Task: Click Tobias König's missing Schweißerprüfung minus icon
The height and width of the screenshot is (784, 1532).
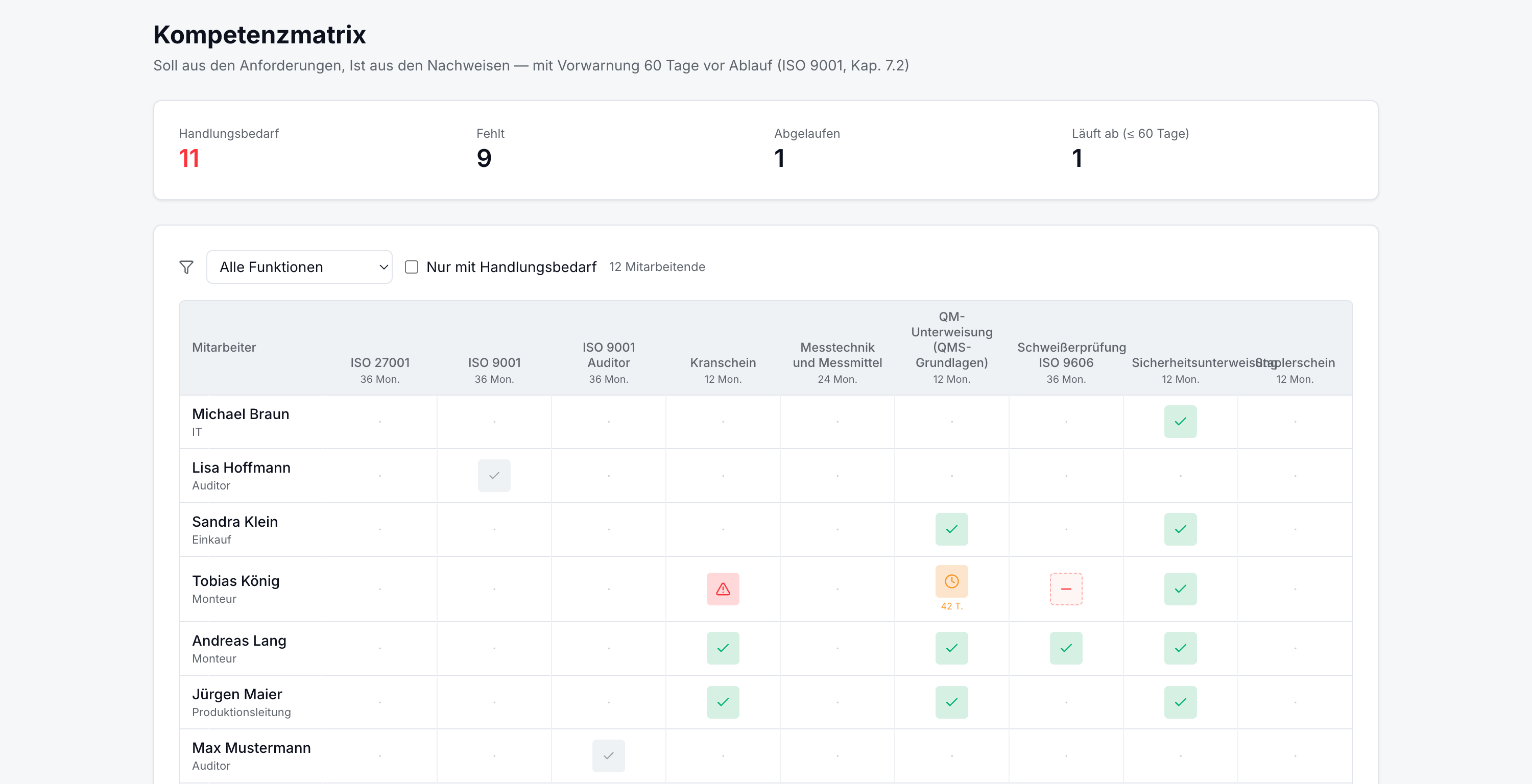Action: click(1066, 589)
